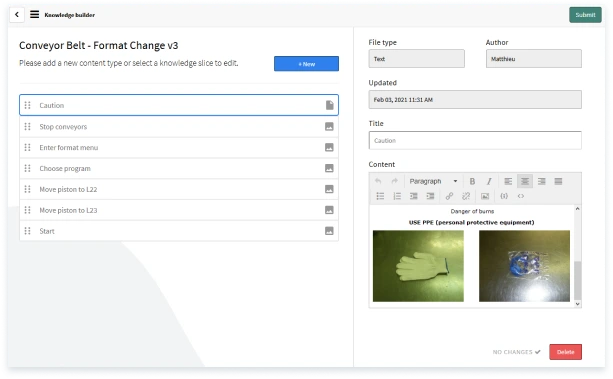Increase the indent
The image size is (613, 379).
click(430, 196)
